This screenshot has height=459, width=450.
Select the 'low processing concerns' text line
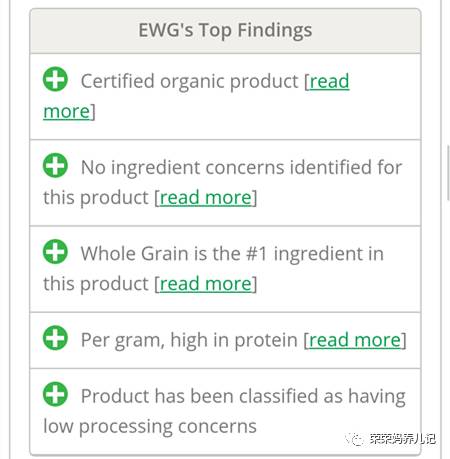click(150, 427)
